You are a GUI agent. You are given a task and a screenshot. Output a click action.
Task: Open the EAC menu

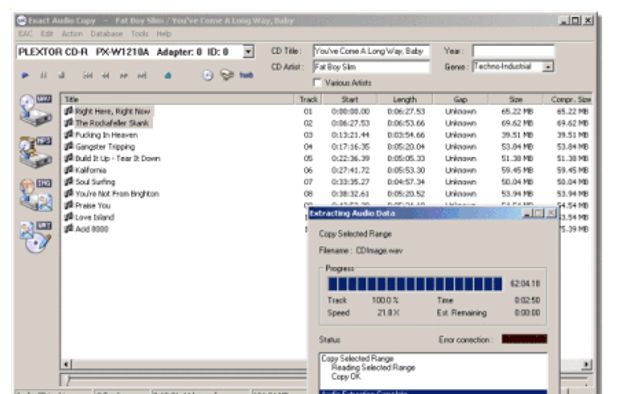(x=26, y=34)
